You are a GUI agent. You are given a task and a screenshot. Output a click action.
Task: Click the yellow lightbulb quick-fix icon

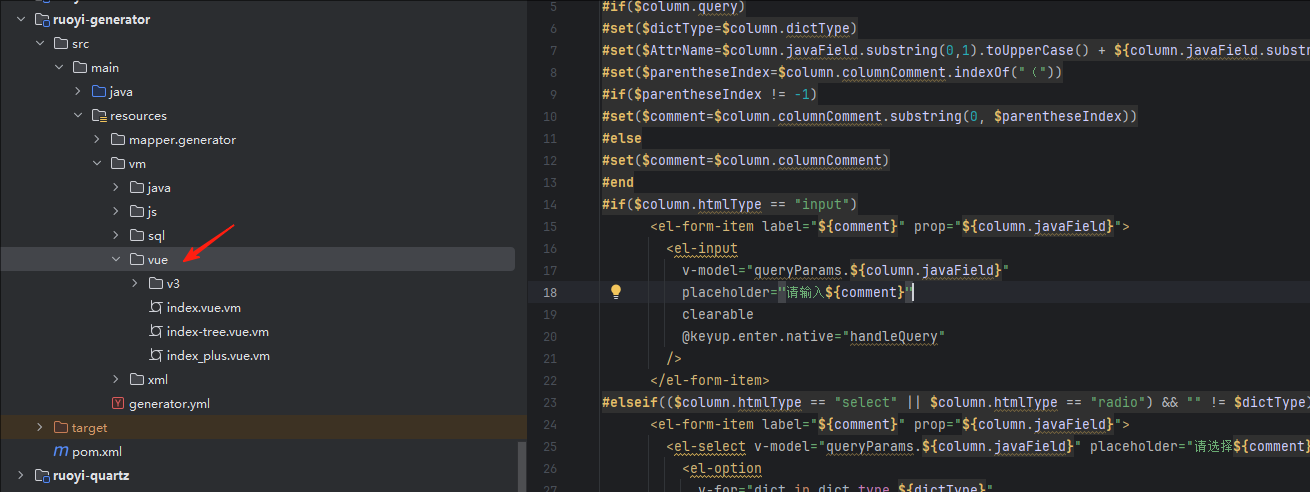(616, 292)
